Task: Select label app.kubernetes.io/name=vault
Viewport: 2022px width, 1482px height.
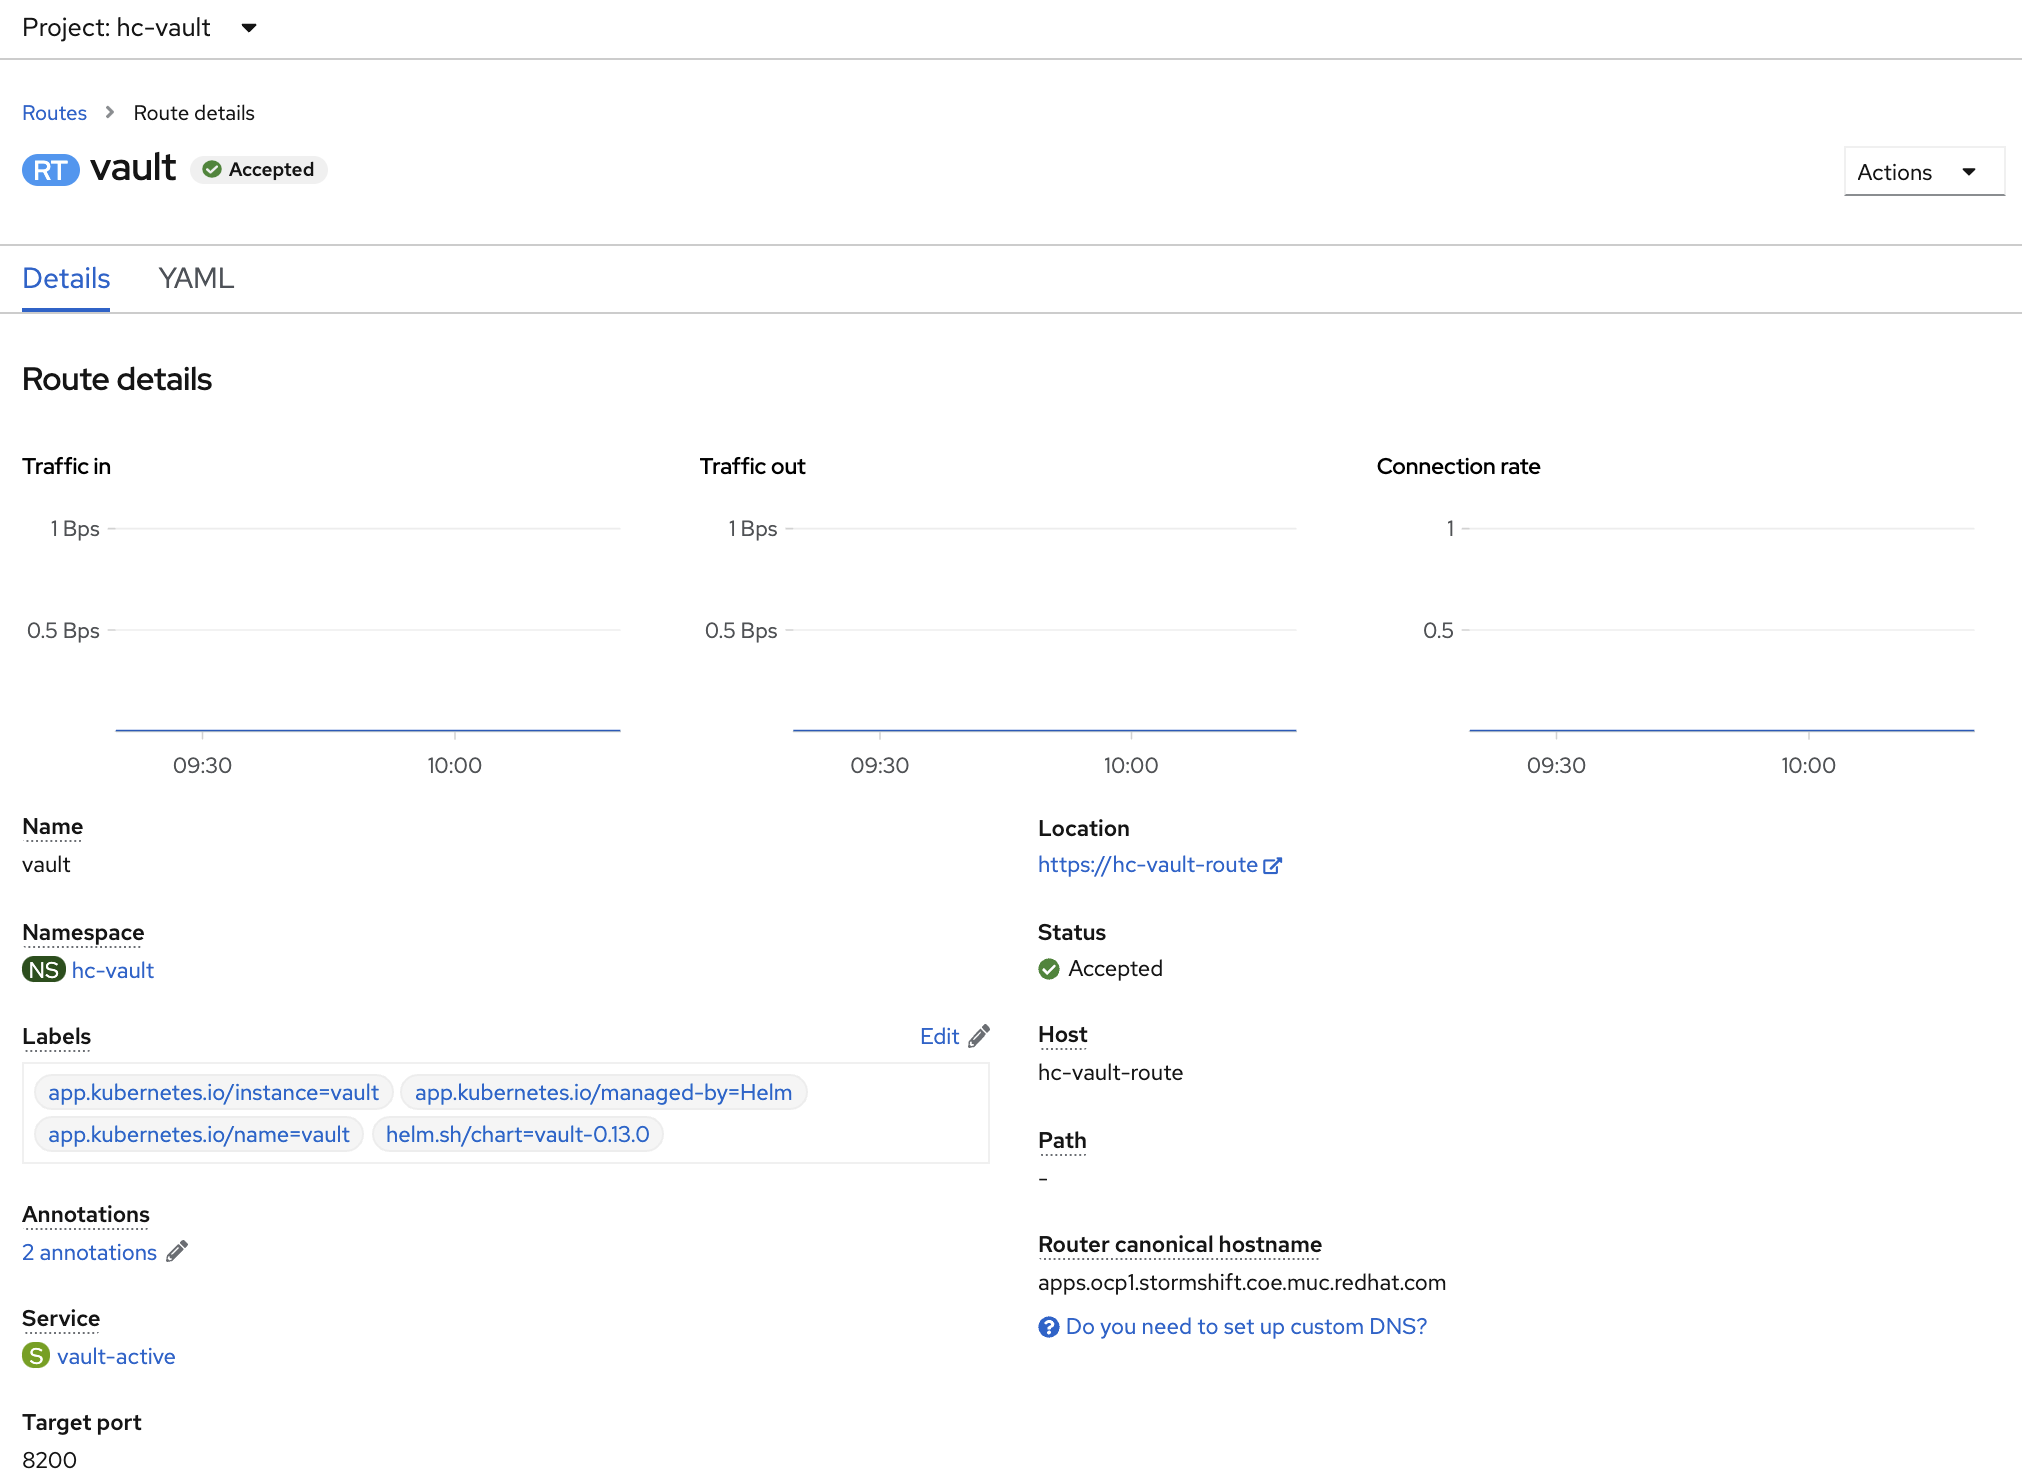Action: [x=199, y=1134]
